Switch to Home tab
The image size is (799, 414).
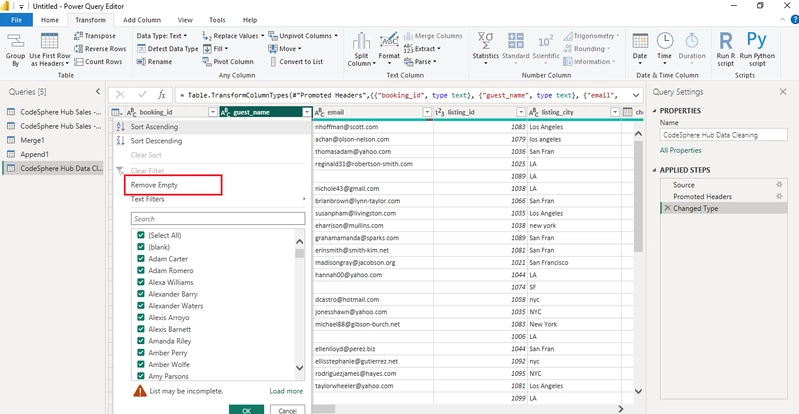coord(49,20)
